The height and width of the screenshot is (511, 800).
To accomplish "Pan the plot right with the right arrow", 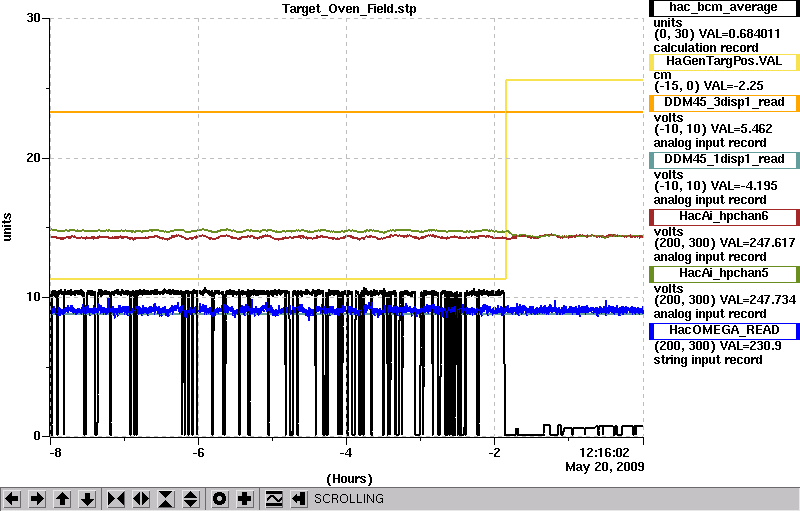I will click(x=37, y=499).
